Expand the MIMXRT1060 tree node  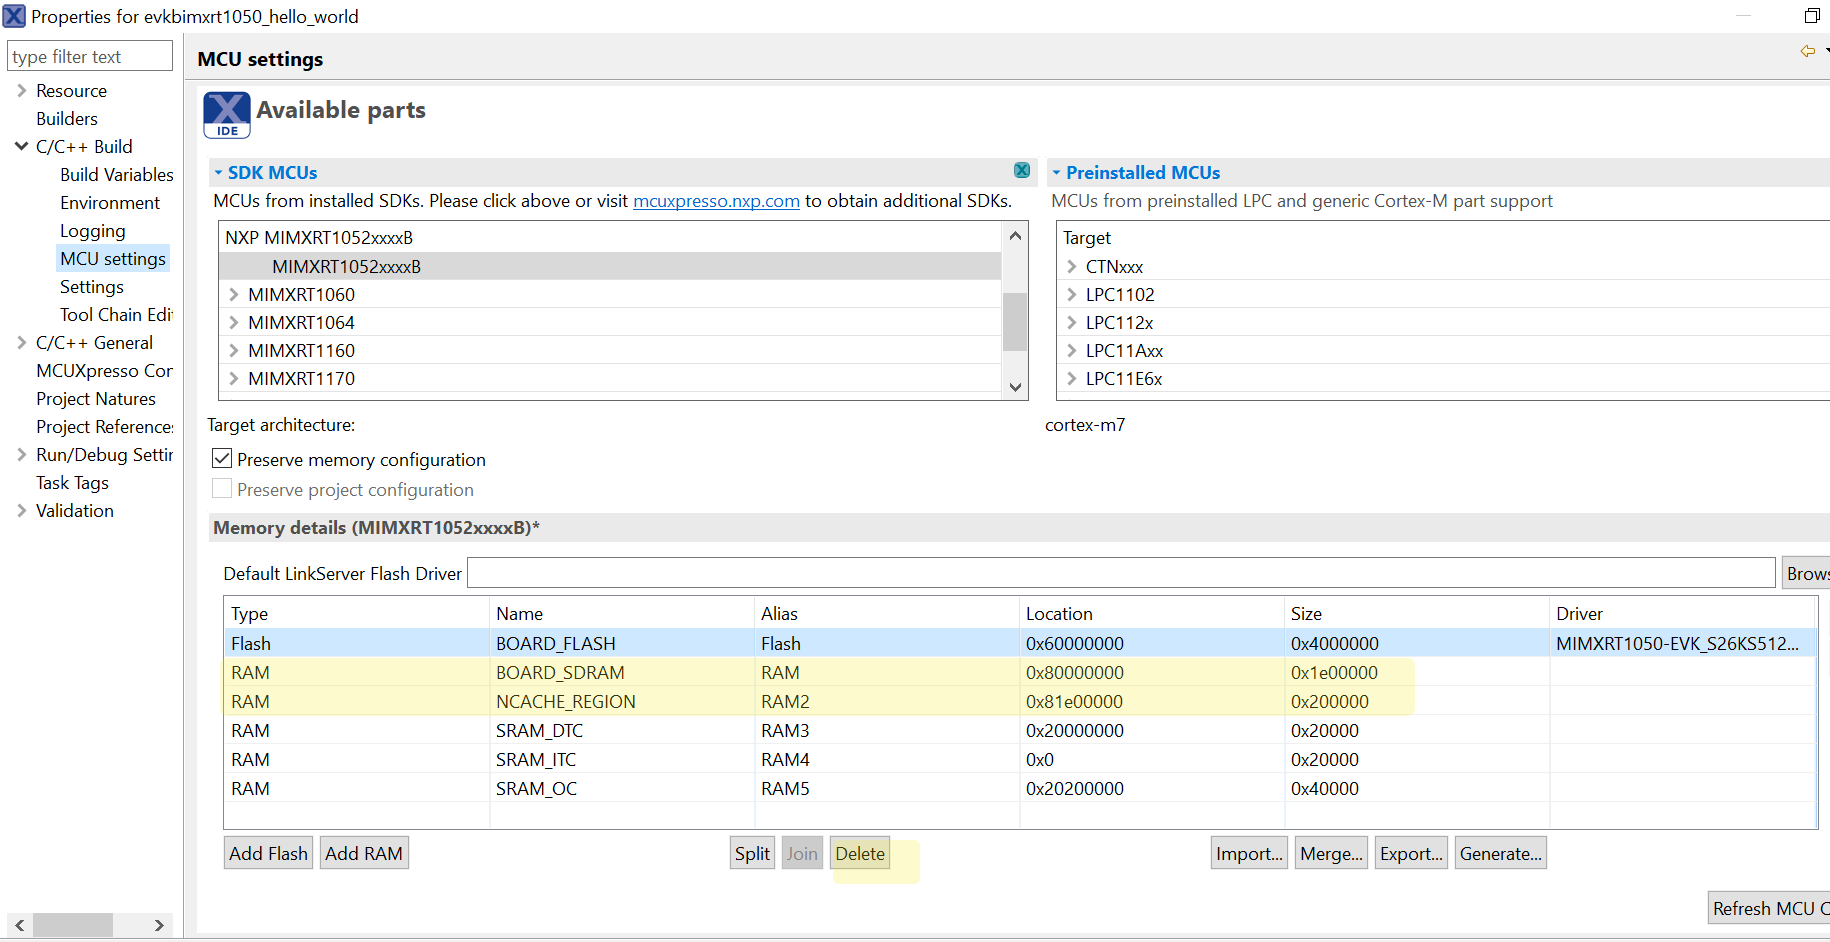tap(233, 294)
